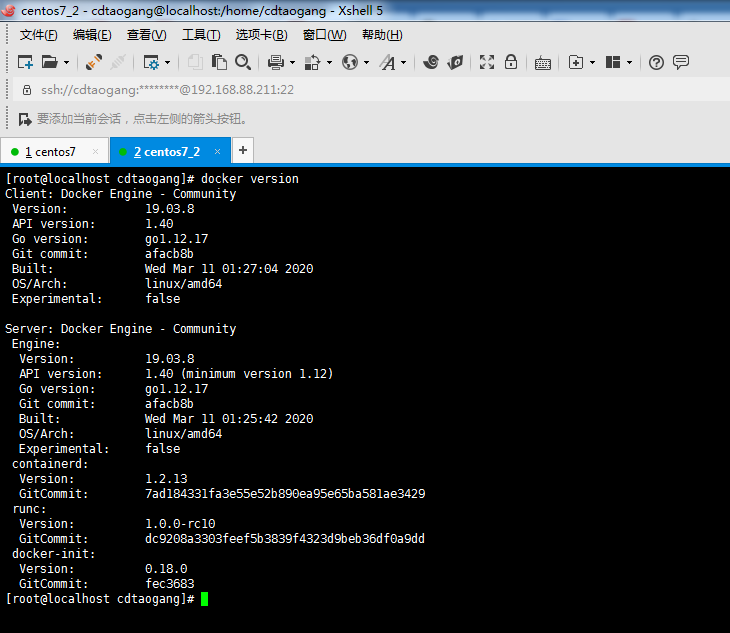Click the Paste clipboard icon
This screenshot has height=633, width=730.
point(219,62)
